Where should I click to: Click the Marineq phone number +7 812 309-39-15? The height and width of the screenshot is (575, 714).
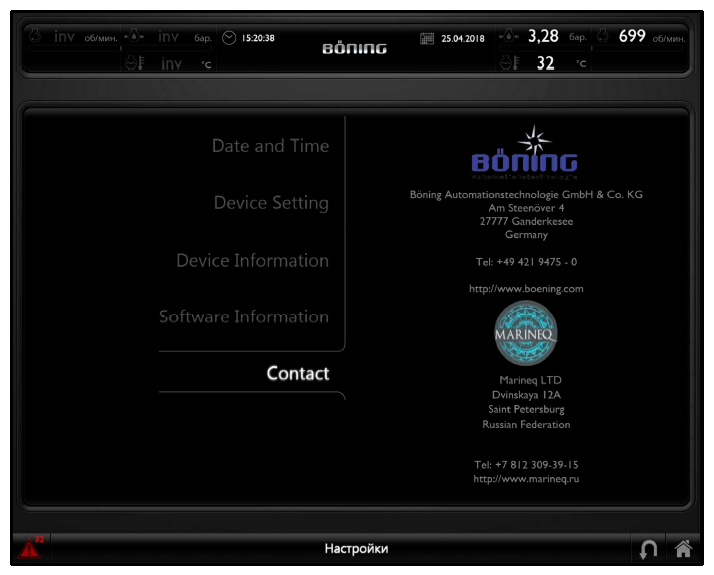[x=526, y=465]
